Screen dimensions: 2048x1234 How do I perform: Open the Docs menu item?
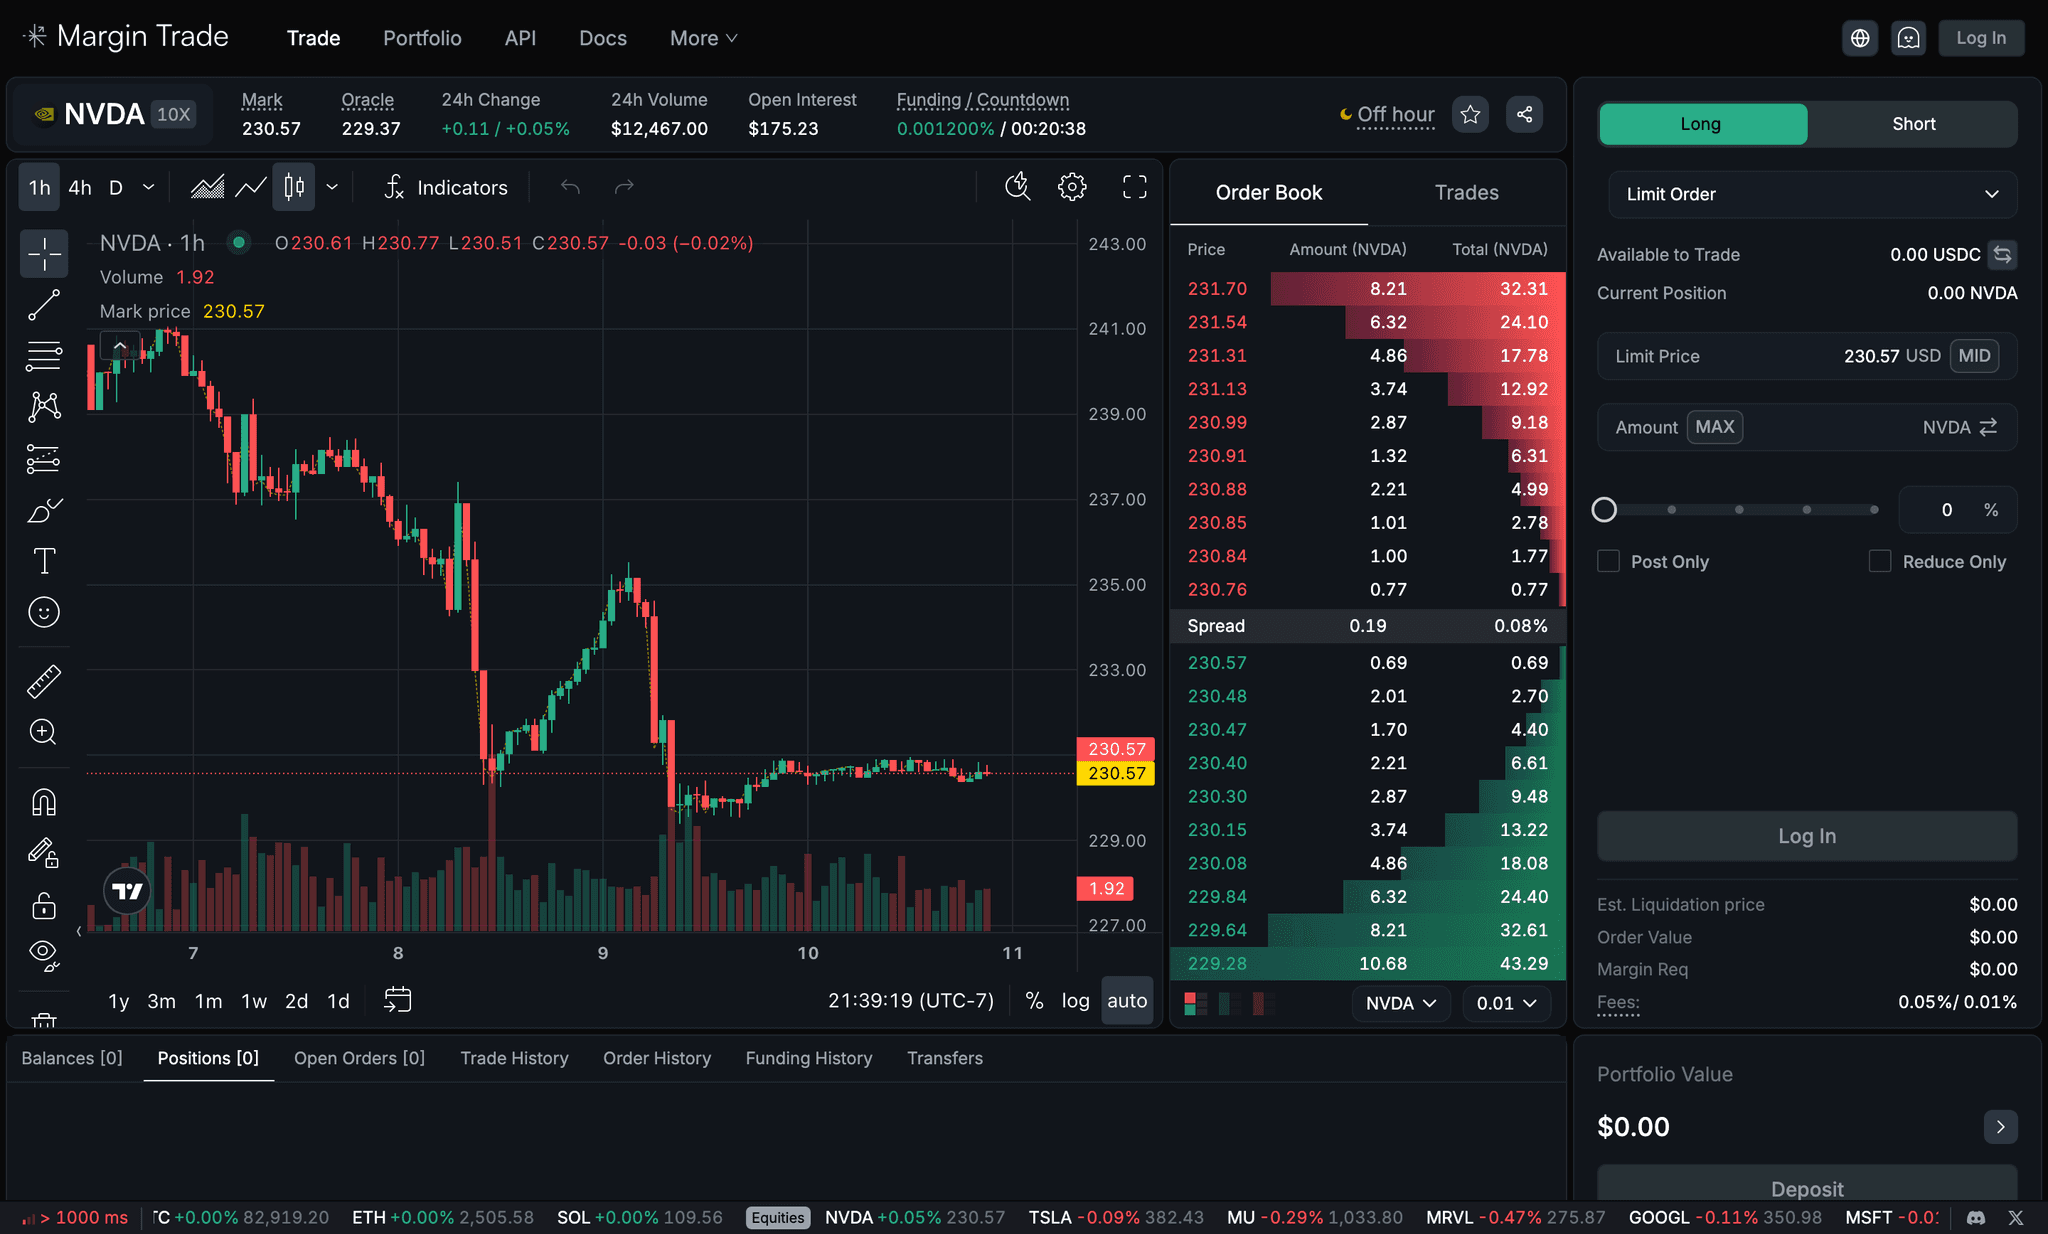click(603, 38)
